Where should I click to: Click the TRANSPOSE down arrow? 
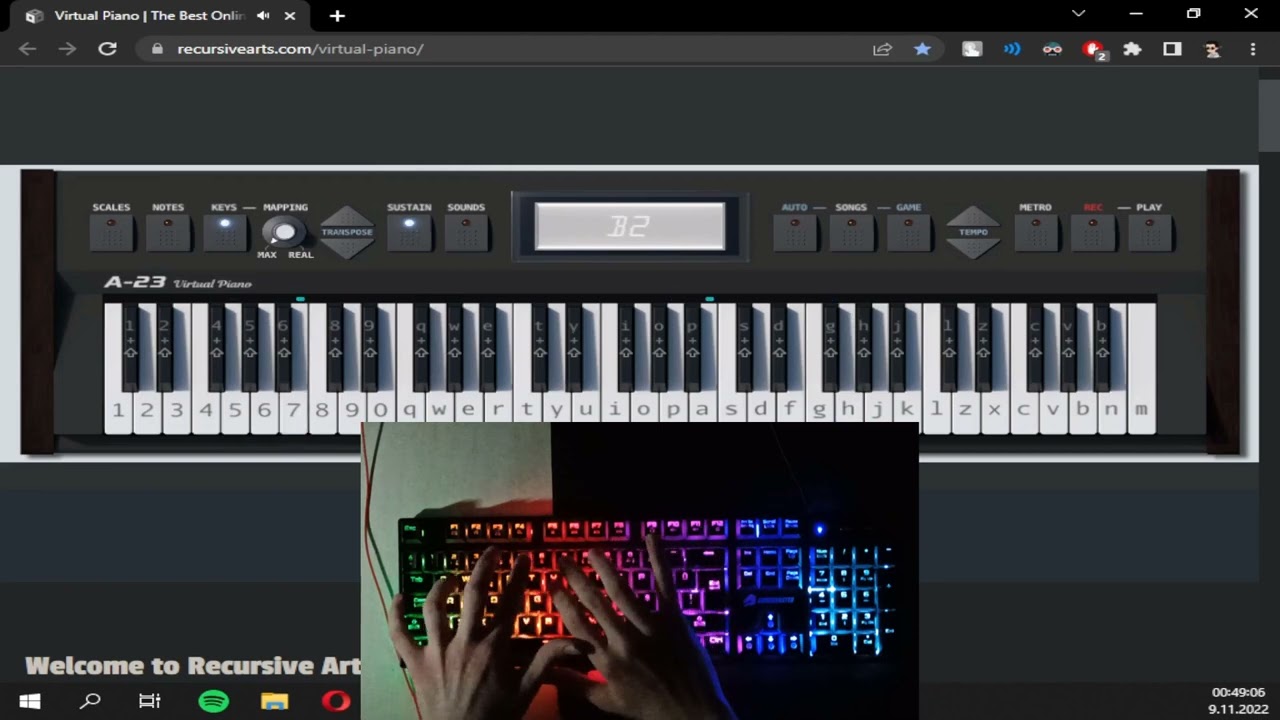click(347, 248)
